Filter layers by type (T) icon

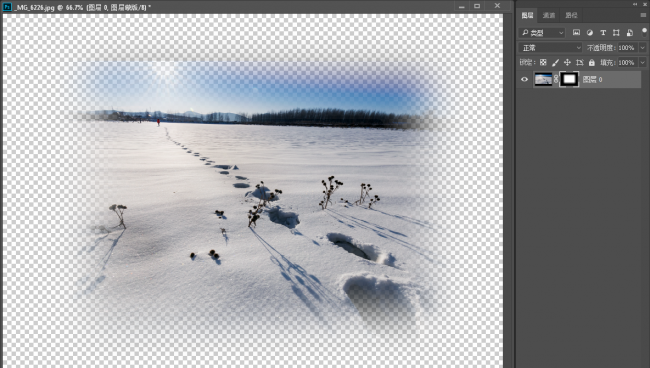point(603,32)
